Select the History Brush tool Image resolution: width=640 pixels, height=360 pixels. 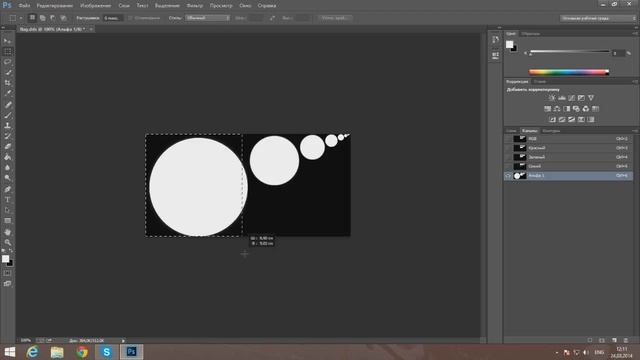[7, 136]
